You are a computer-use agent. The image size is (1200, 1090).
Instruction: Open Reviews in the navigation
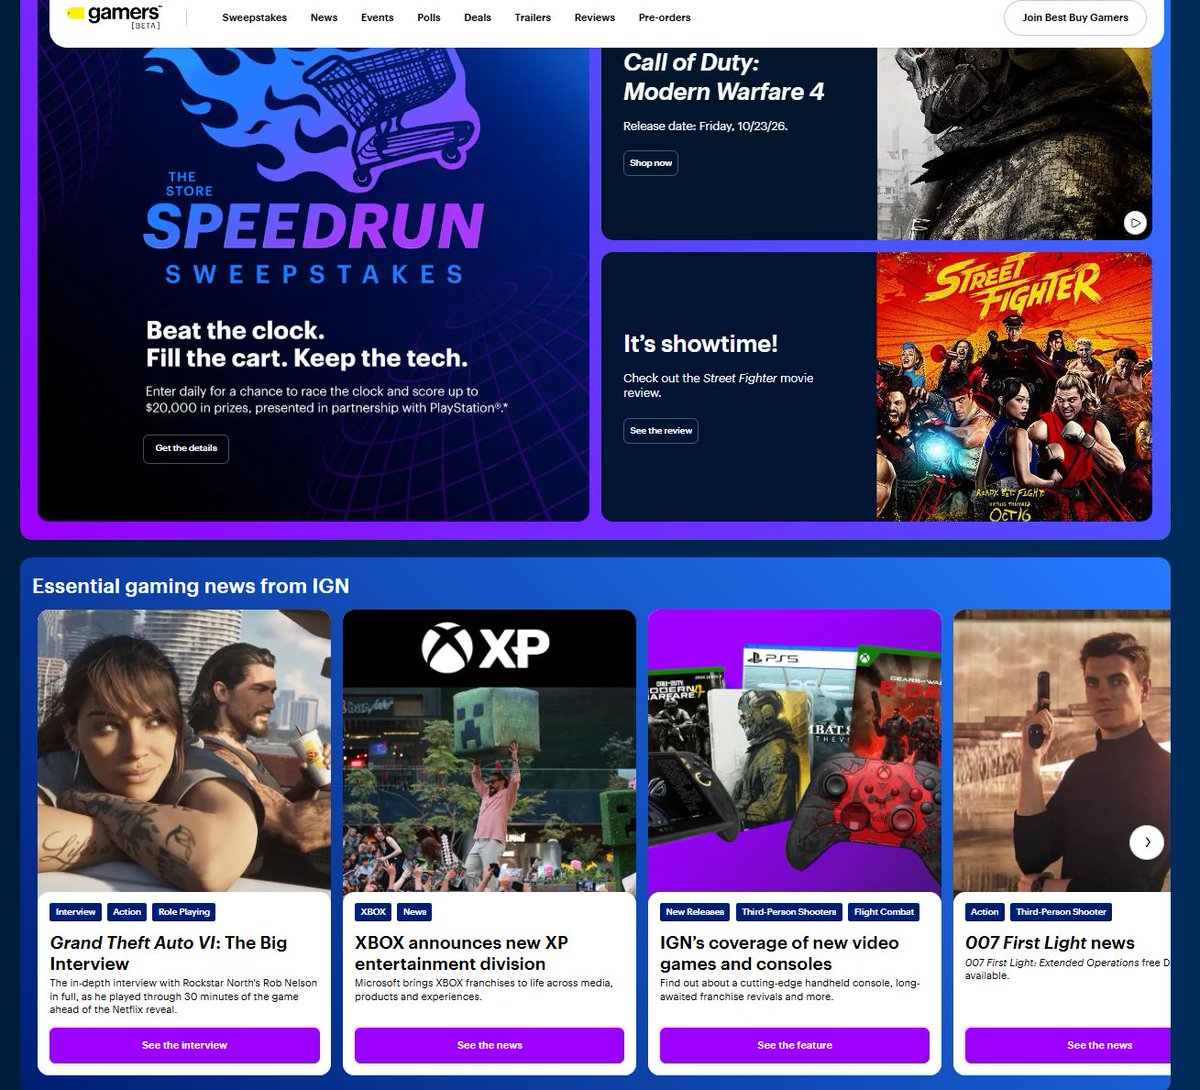pos(595,18)
